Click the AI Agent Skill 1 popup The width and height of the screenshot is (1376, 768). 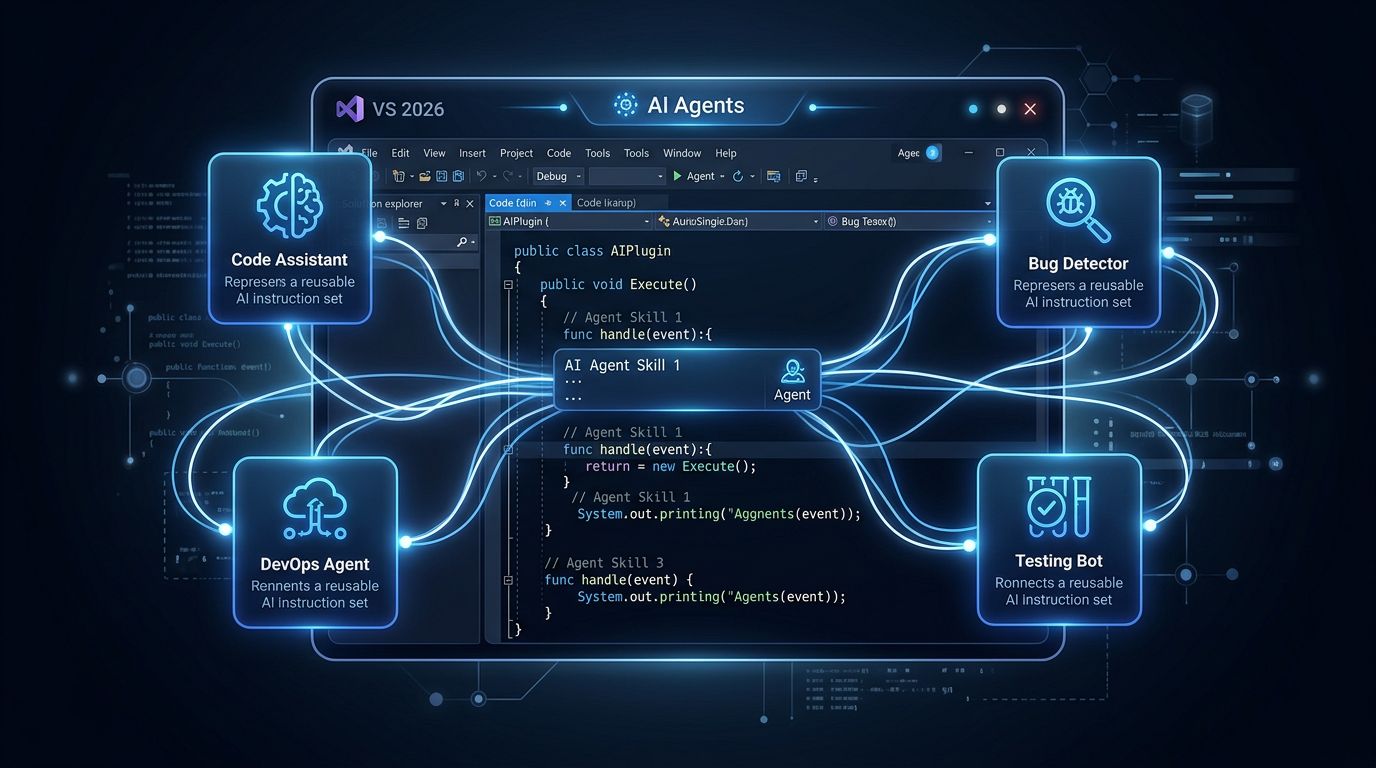coord(687,379)
